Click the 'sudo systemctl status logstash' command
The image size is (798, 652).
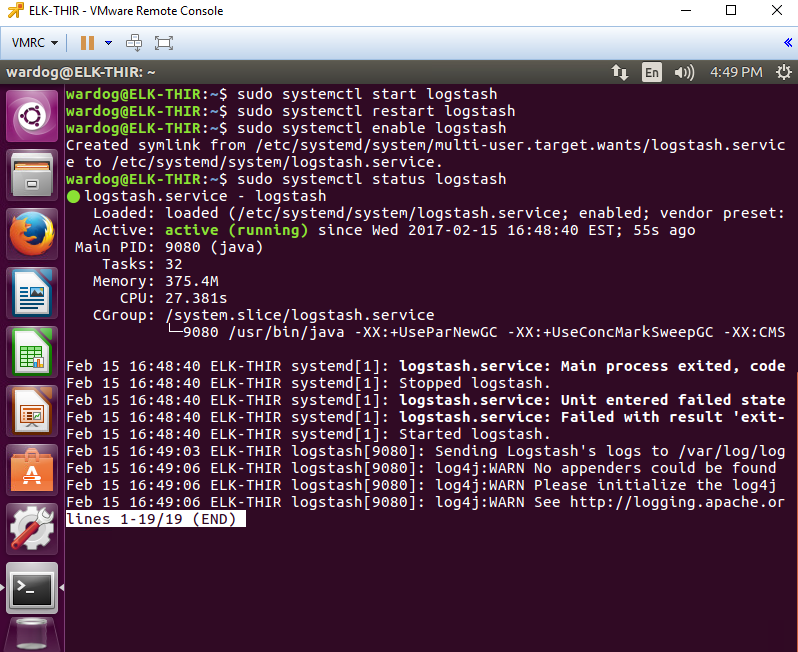[372, 179]
